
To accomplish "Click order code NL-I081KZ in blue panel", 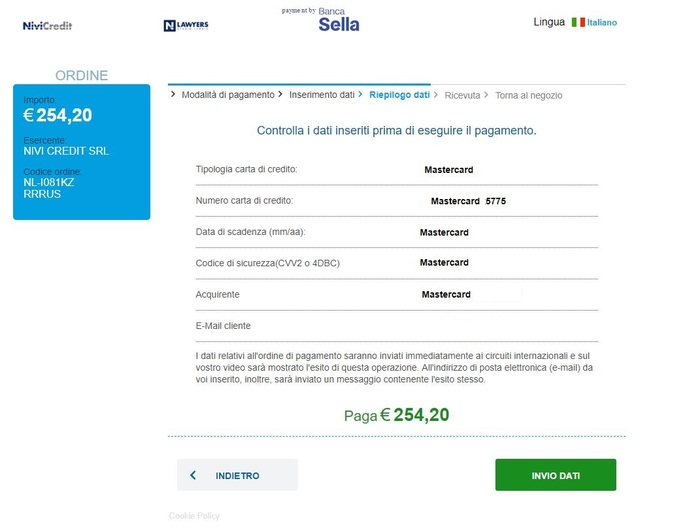I will (x=49, y=183).
